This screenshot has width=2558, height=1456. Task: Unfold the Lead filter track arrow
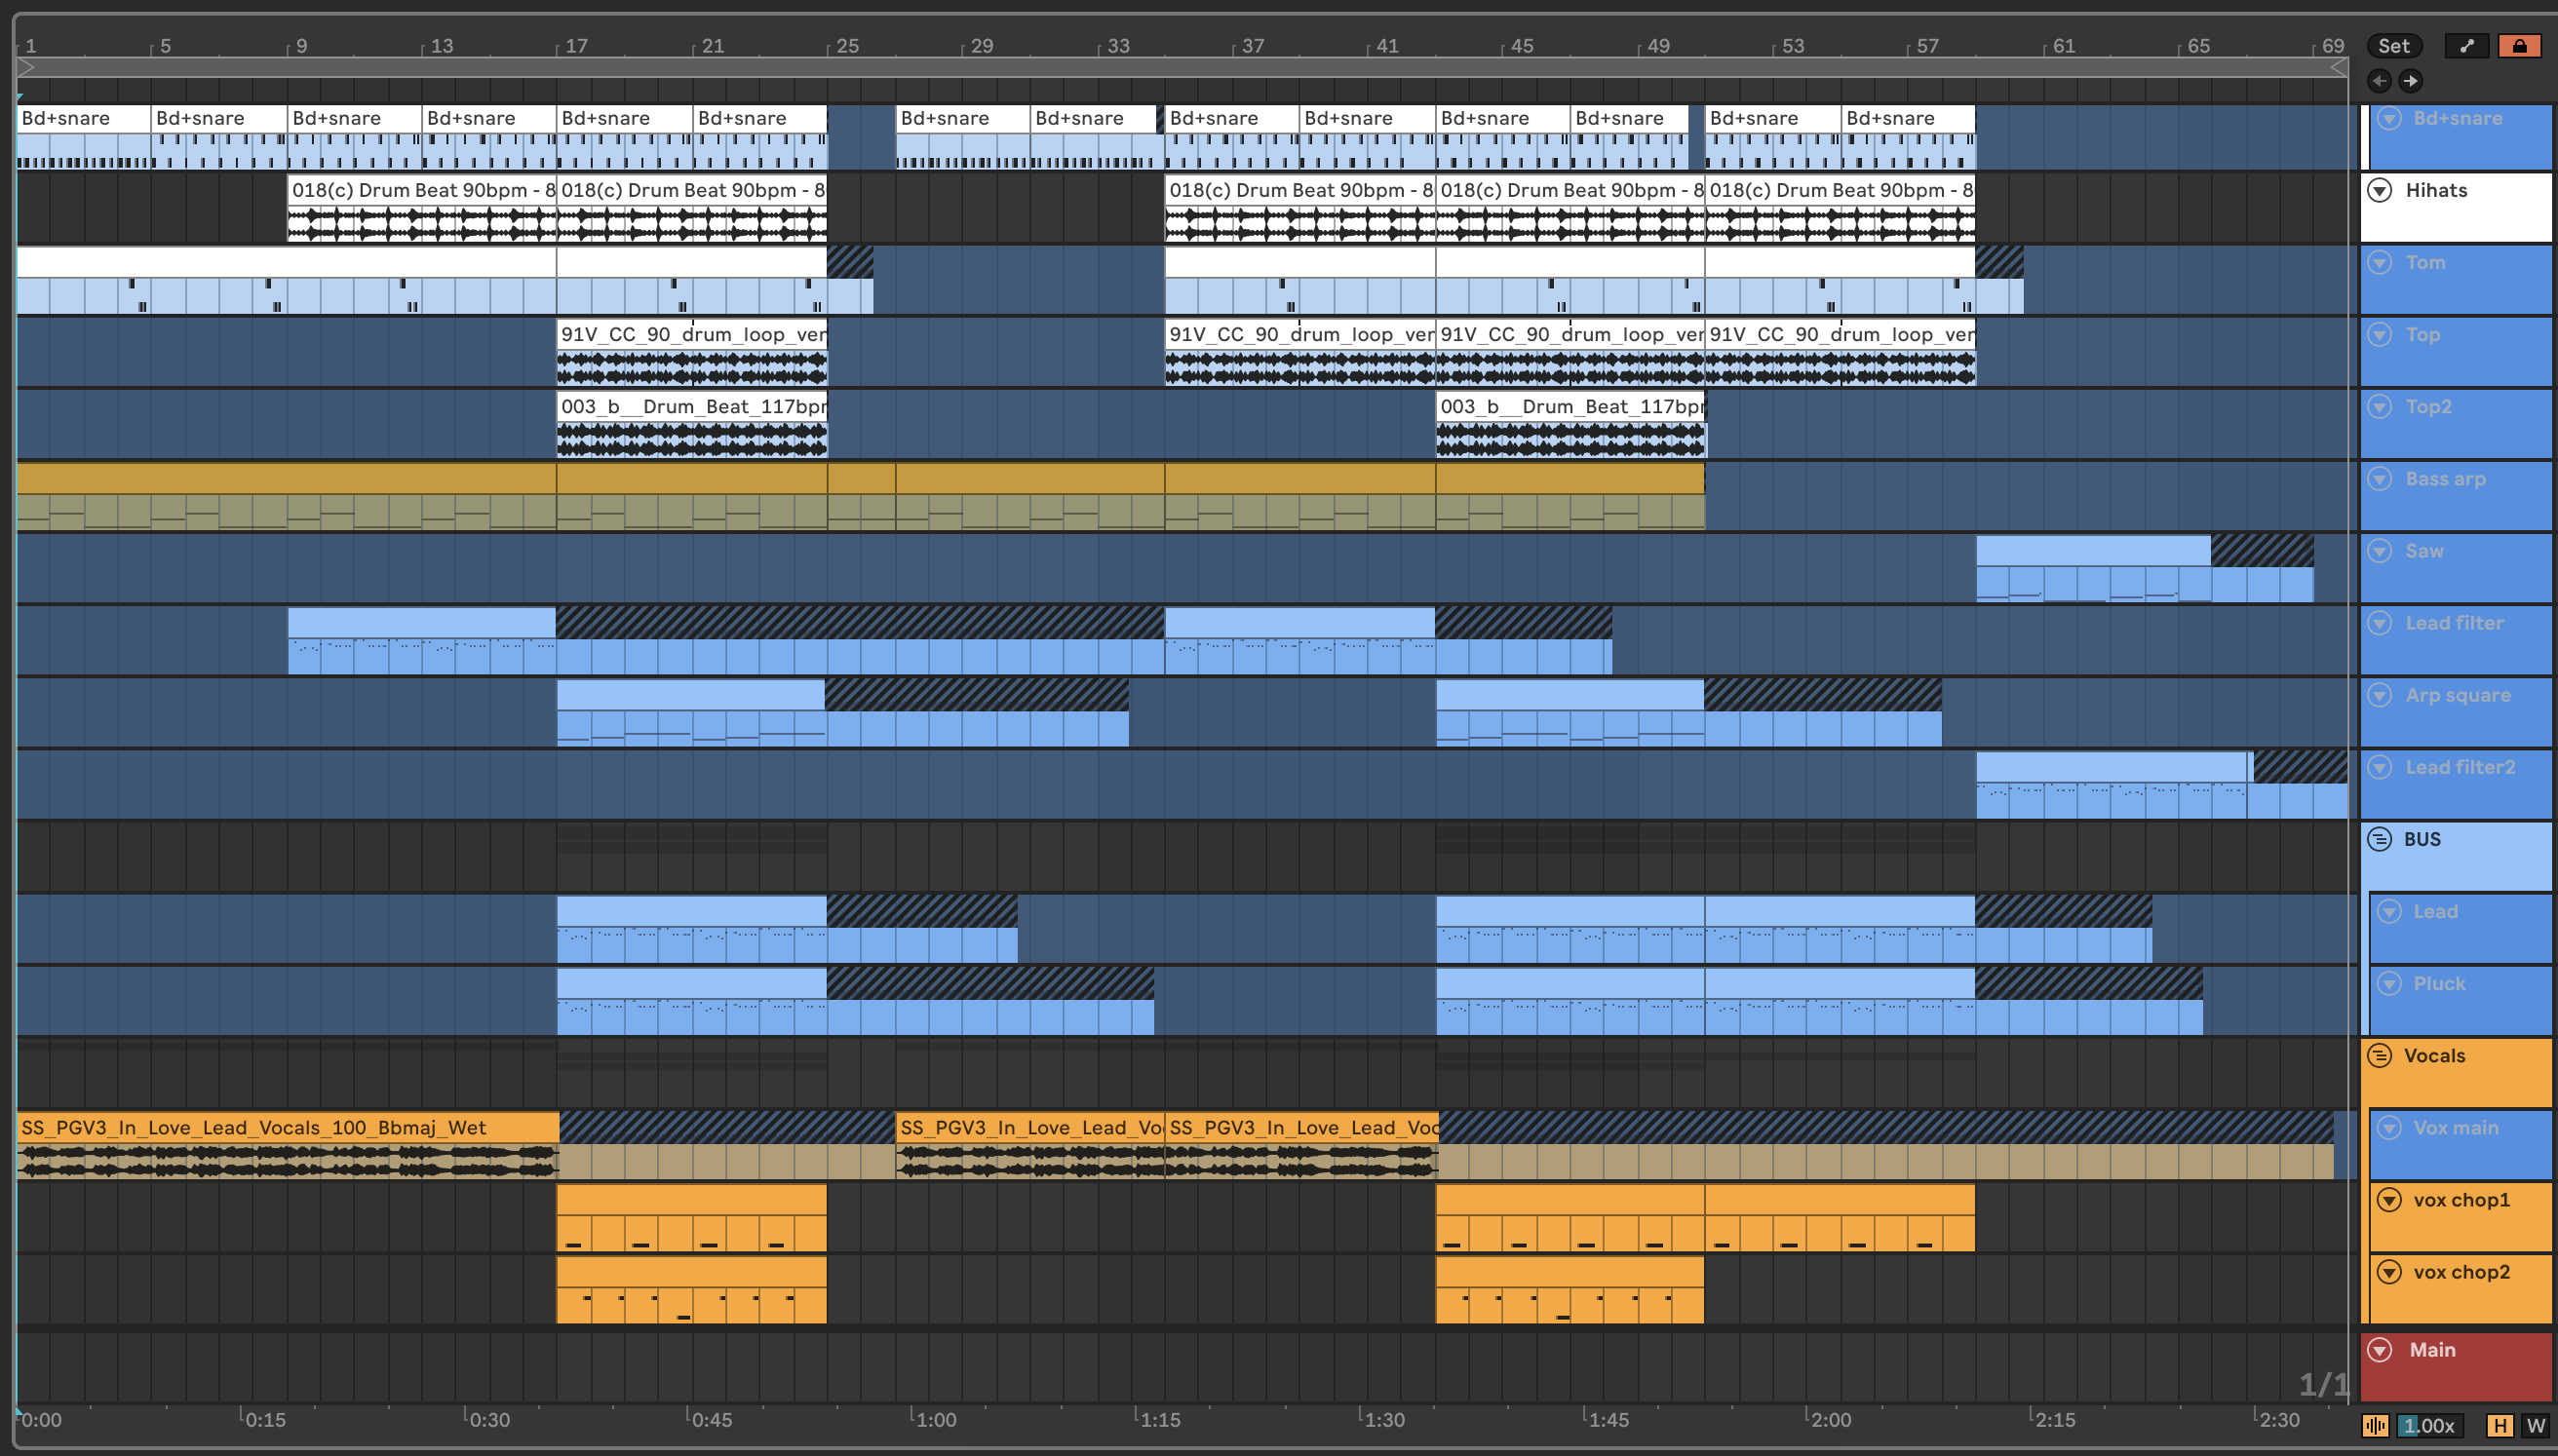click(2380, 623)
